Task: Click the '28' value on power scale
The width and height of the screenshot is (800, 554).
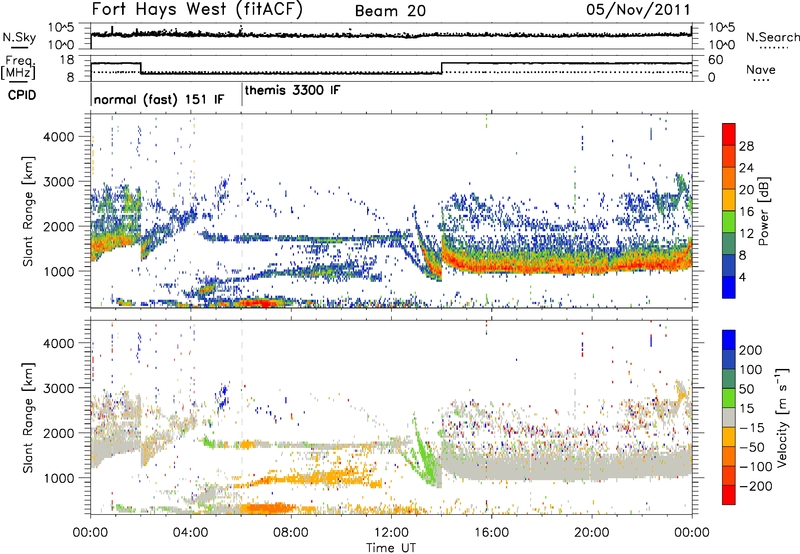Action: (746, 146)
